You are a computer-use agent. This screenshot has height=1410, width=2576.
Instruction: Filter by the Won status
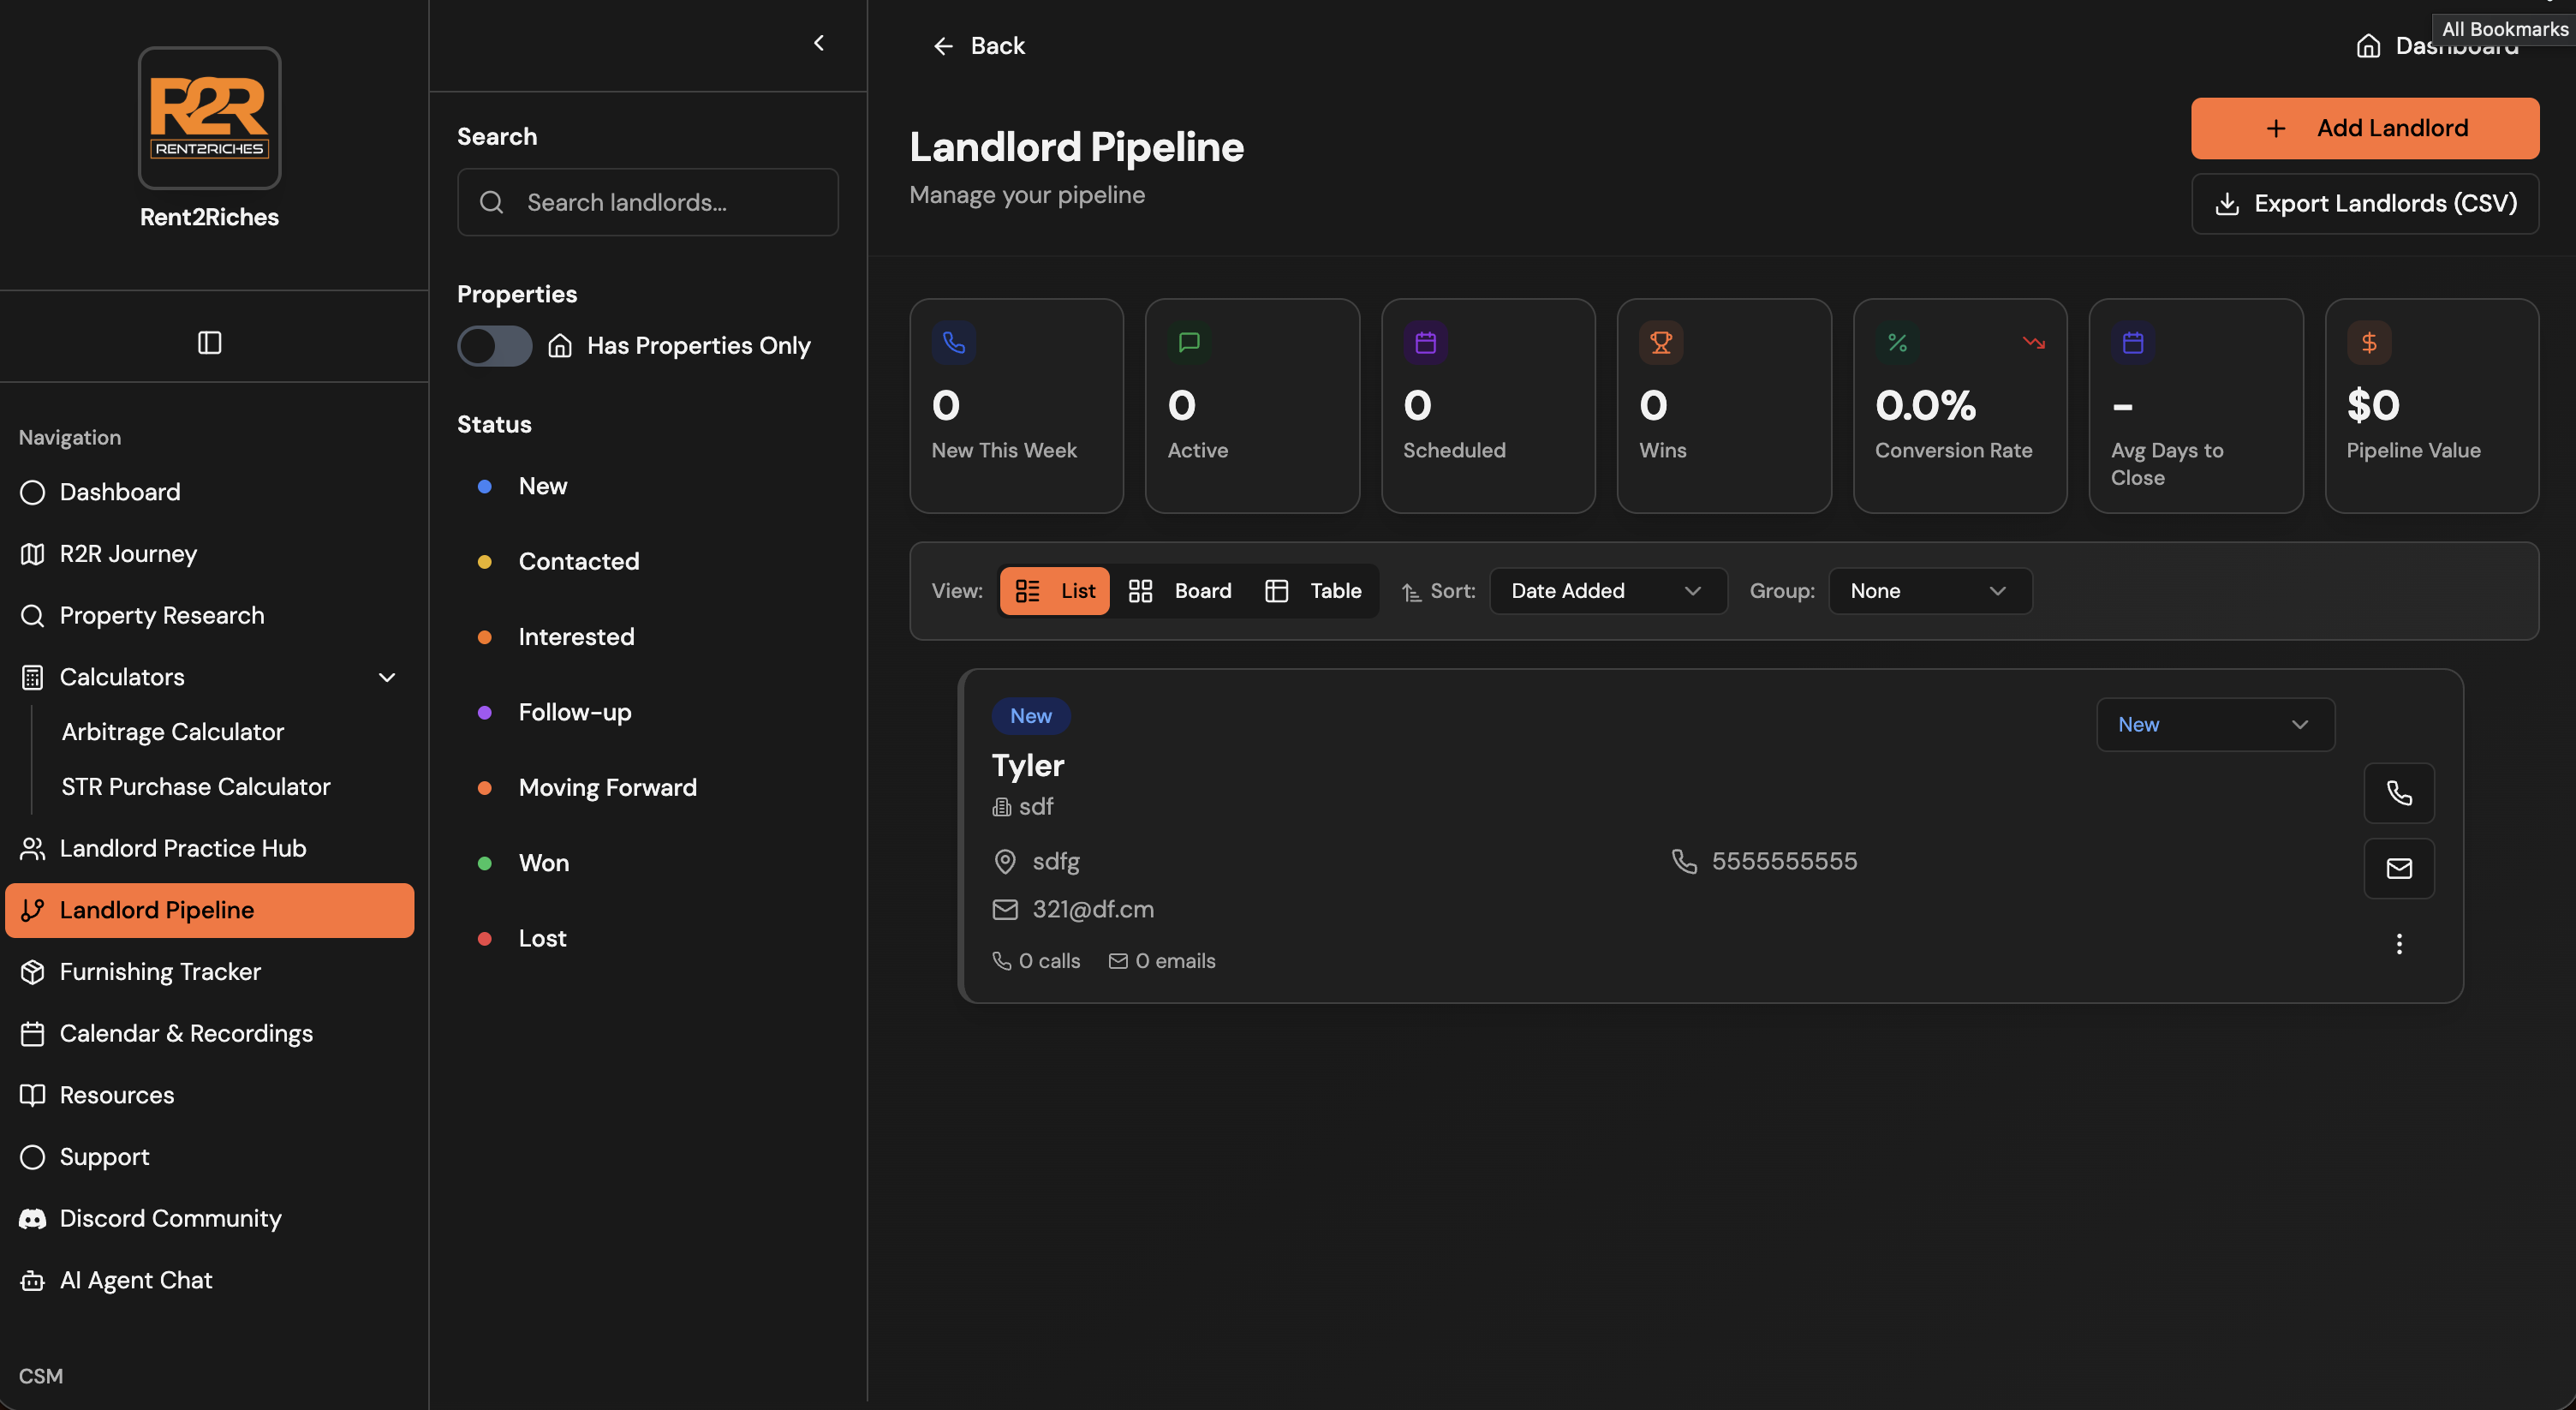[x=543, y=863]
